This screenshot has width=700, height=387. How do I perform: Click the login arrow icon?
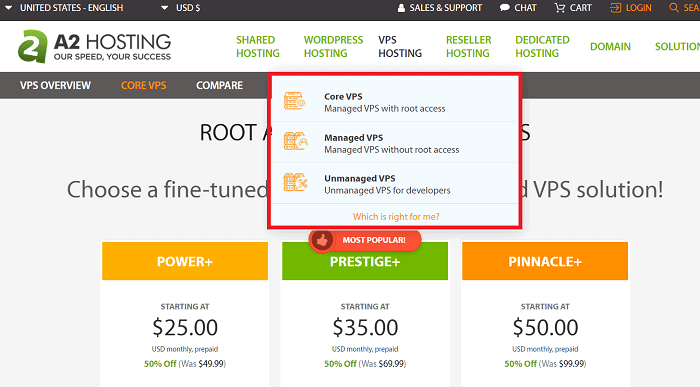point(615,8)
